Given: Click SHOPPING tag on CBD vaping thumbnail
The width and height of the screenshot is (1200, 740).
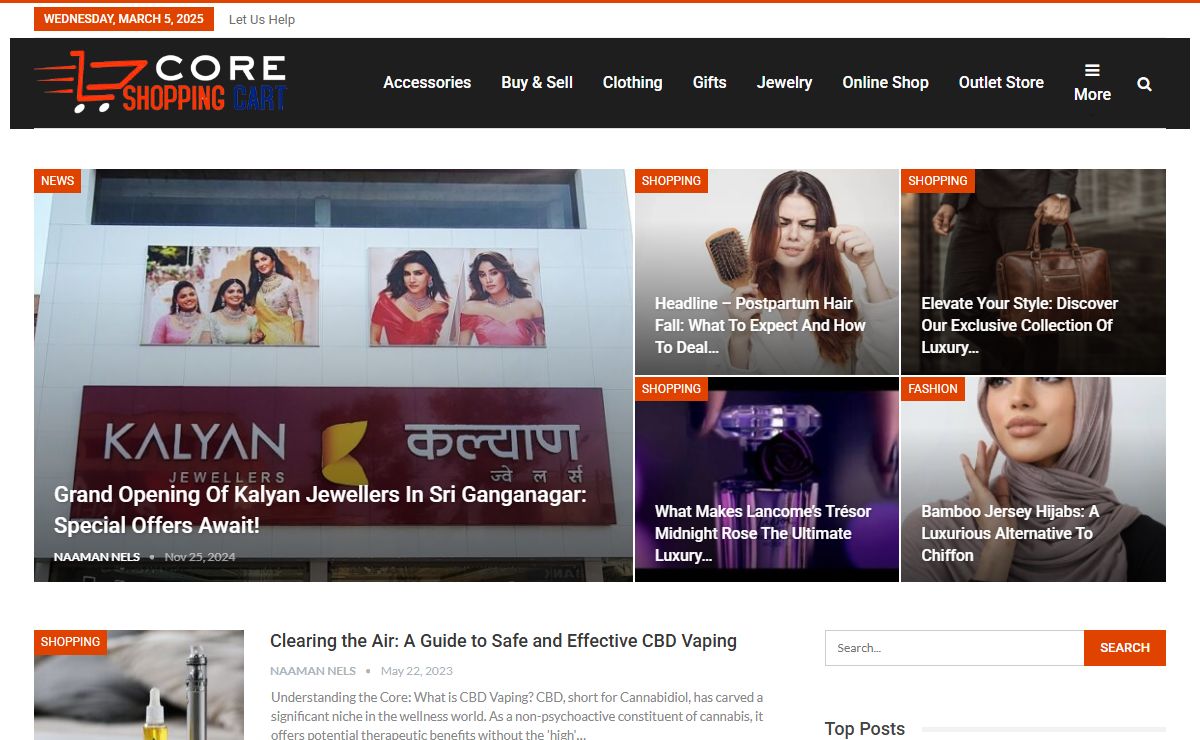Looking at the screenshot, I should [x=70, y=642].
